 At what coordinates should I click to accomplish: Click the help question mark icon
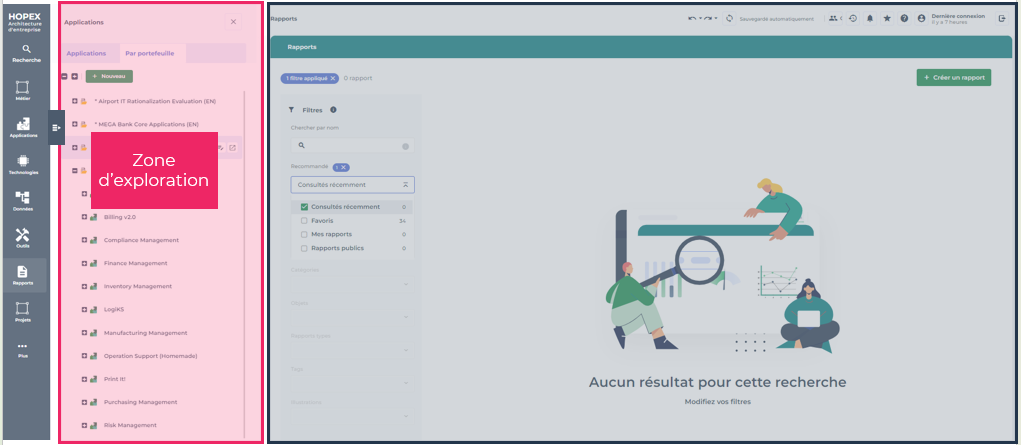[904, 18]
